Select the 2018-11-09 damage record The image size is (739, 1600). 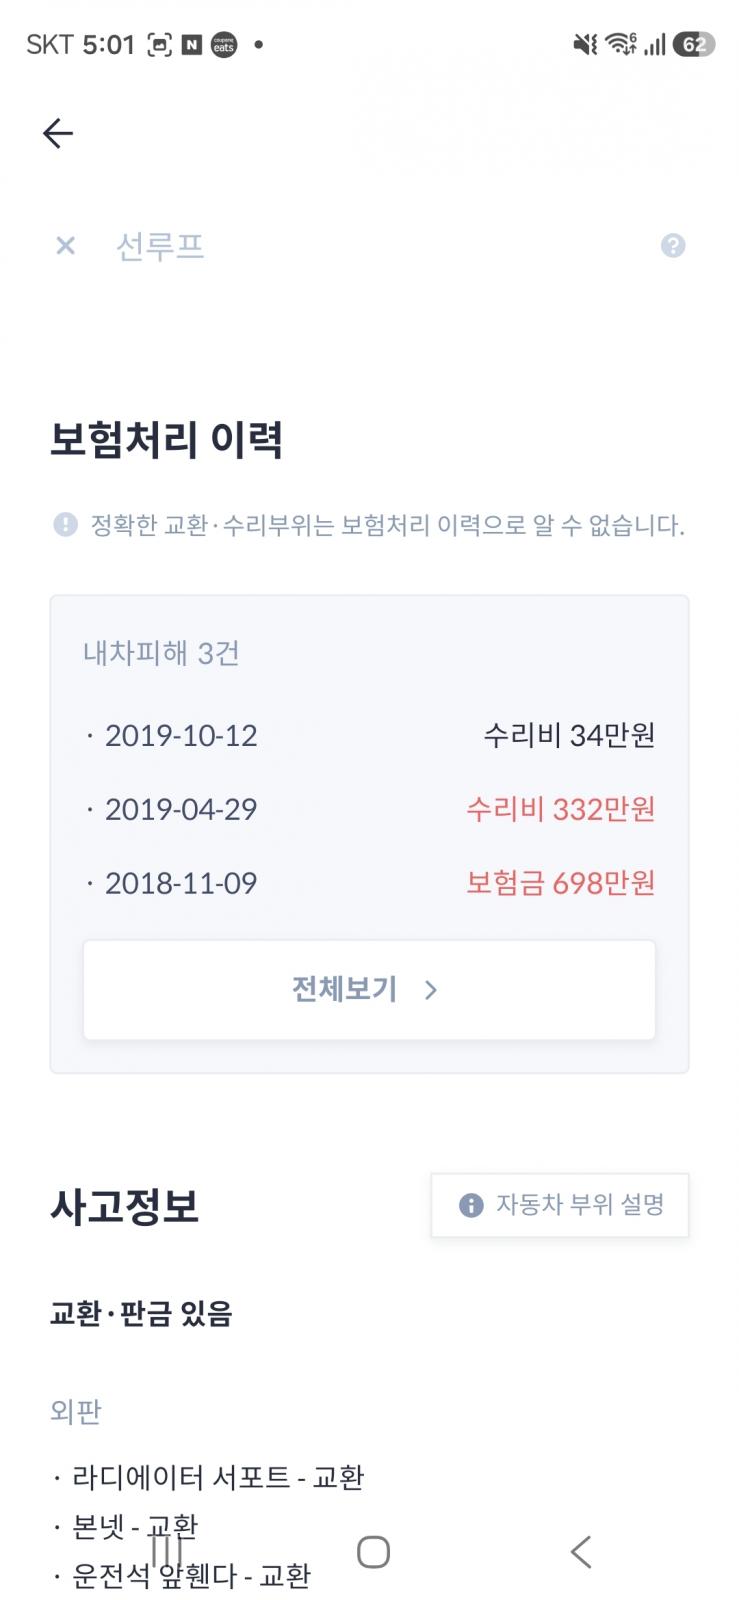[x=369, y=883]
